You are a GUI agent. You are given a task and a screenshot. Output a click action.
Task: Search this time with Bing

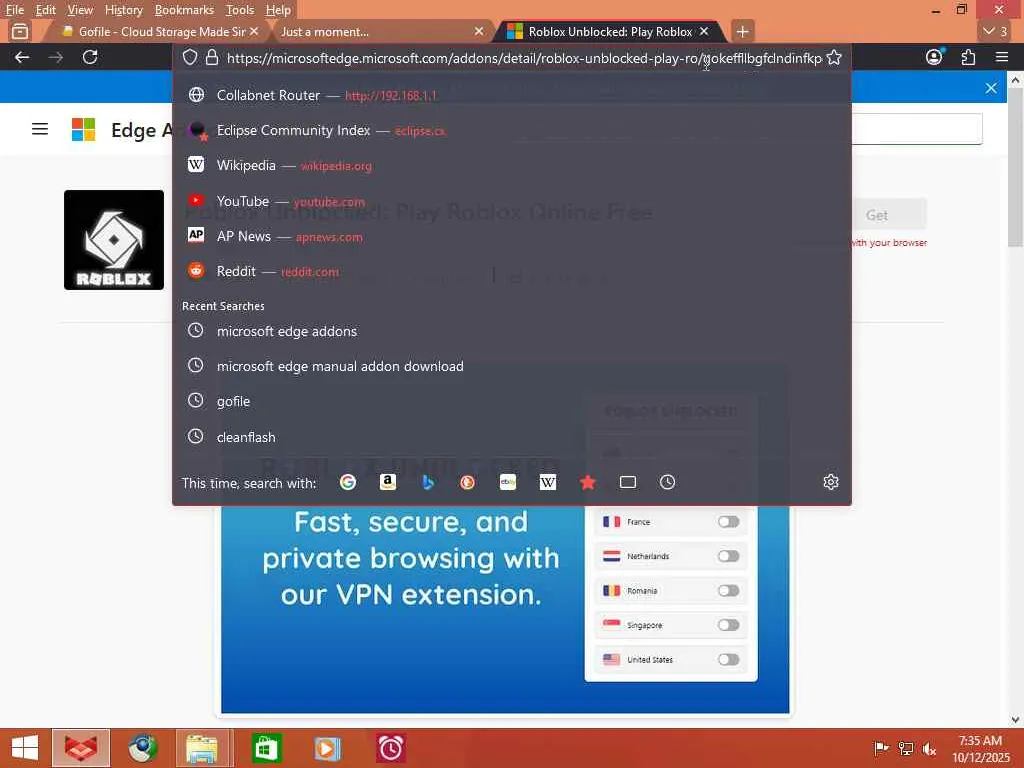click(x=428, y=483)
